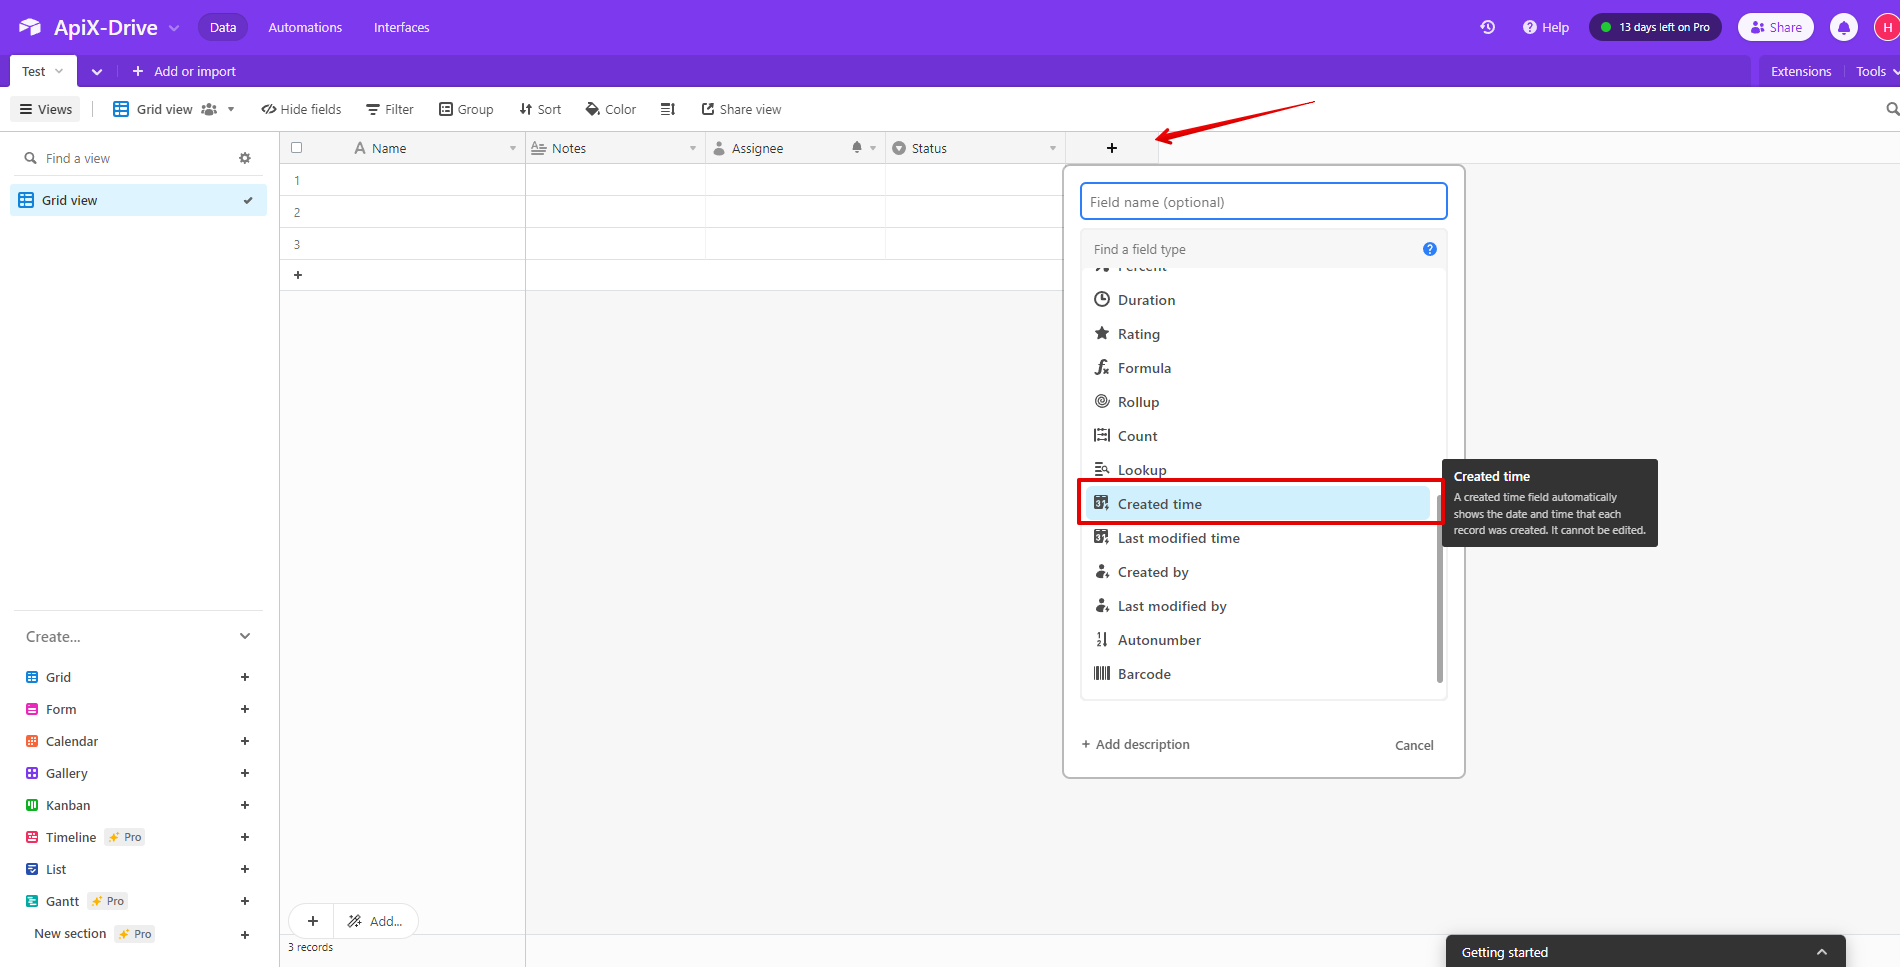Choose the Barcode field type
Viewport: 1900px width, 967px height.
pyautogui.click(x=1260, y=674)
